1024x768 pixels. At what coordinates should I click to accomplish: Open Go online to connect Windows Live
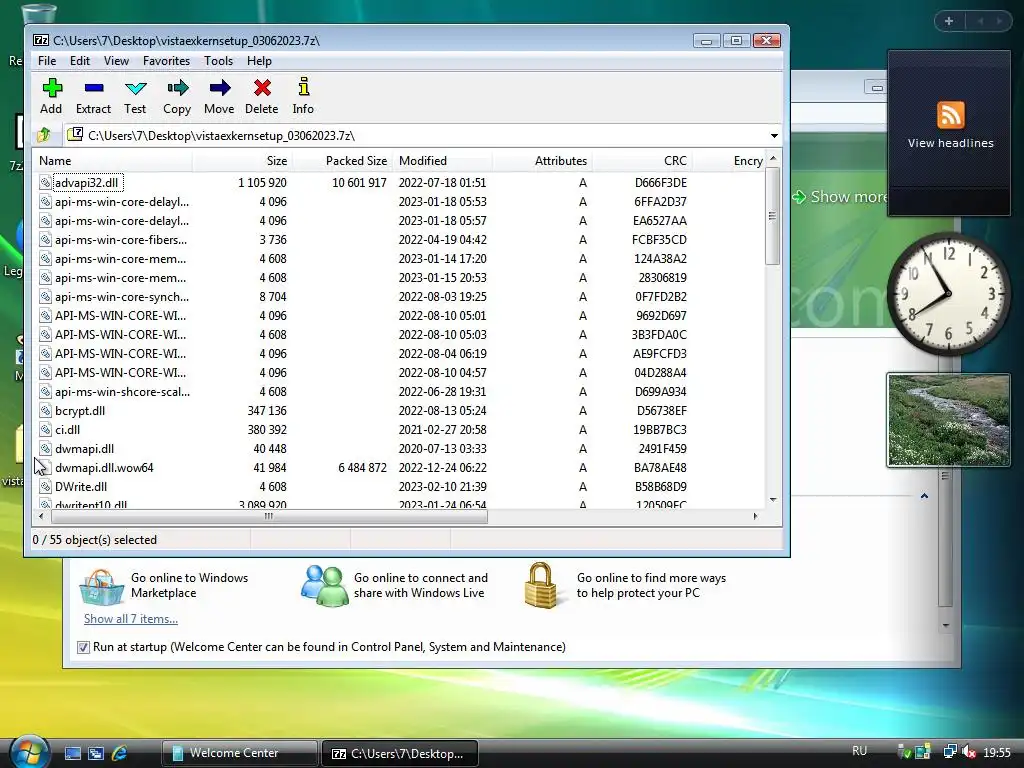pyautogui.click(x=421, y=585)
